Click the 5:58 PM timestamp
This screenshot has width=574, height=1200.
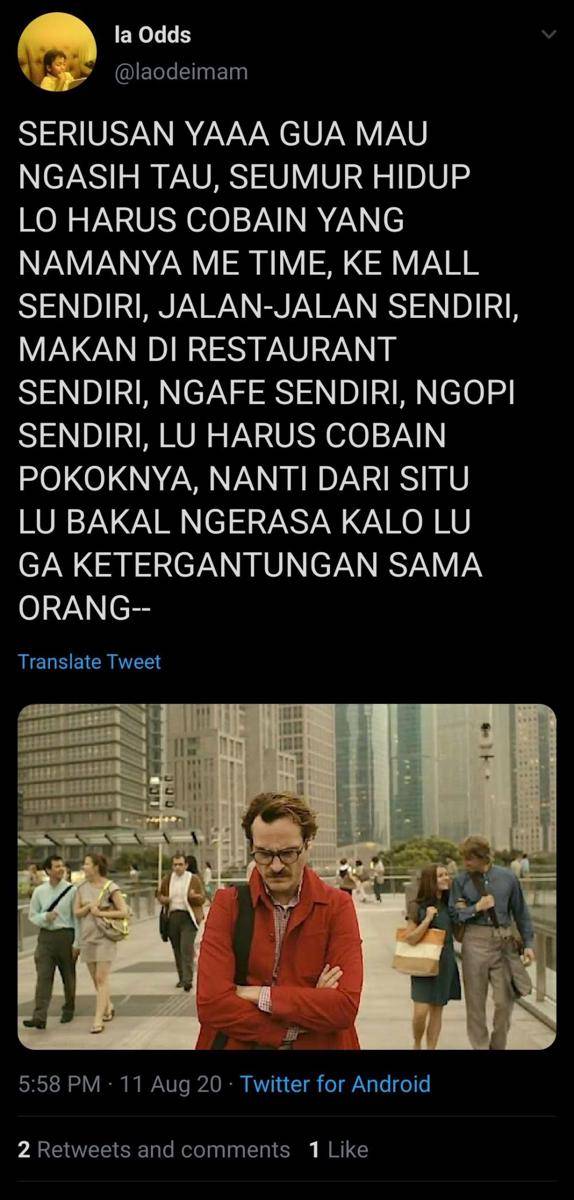point(60,1084)
